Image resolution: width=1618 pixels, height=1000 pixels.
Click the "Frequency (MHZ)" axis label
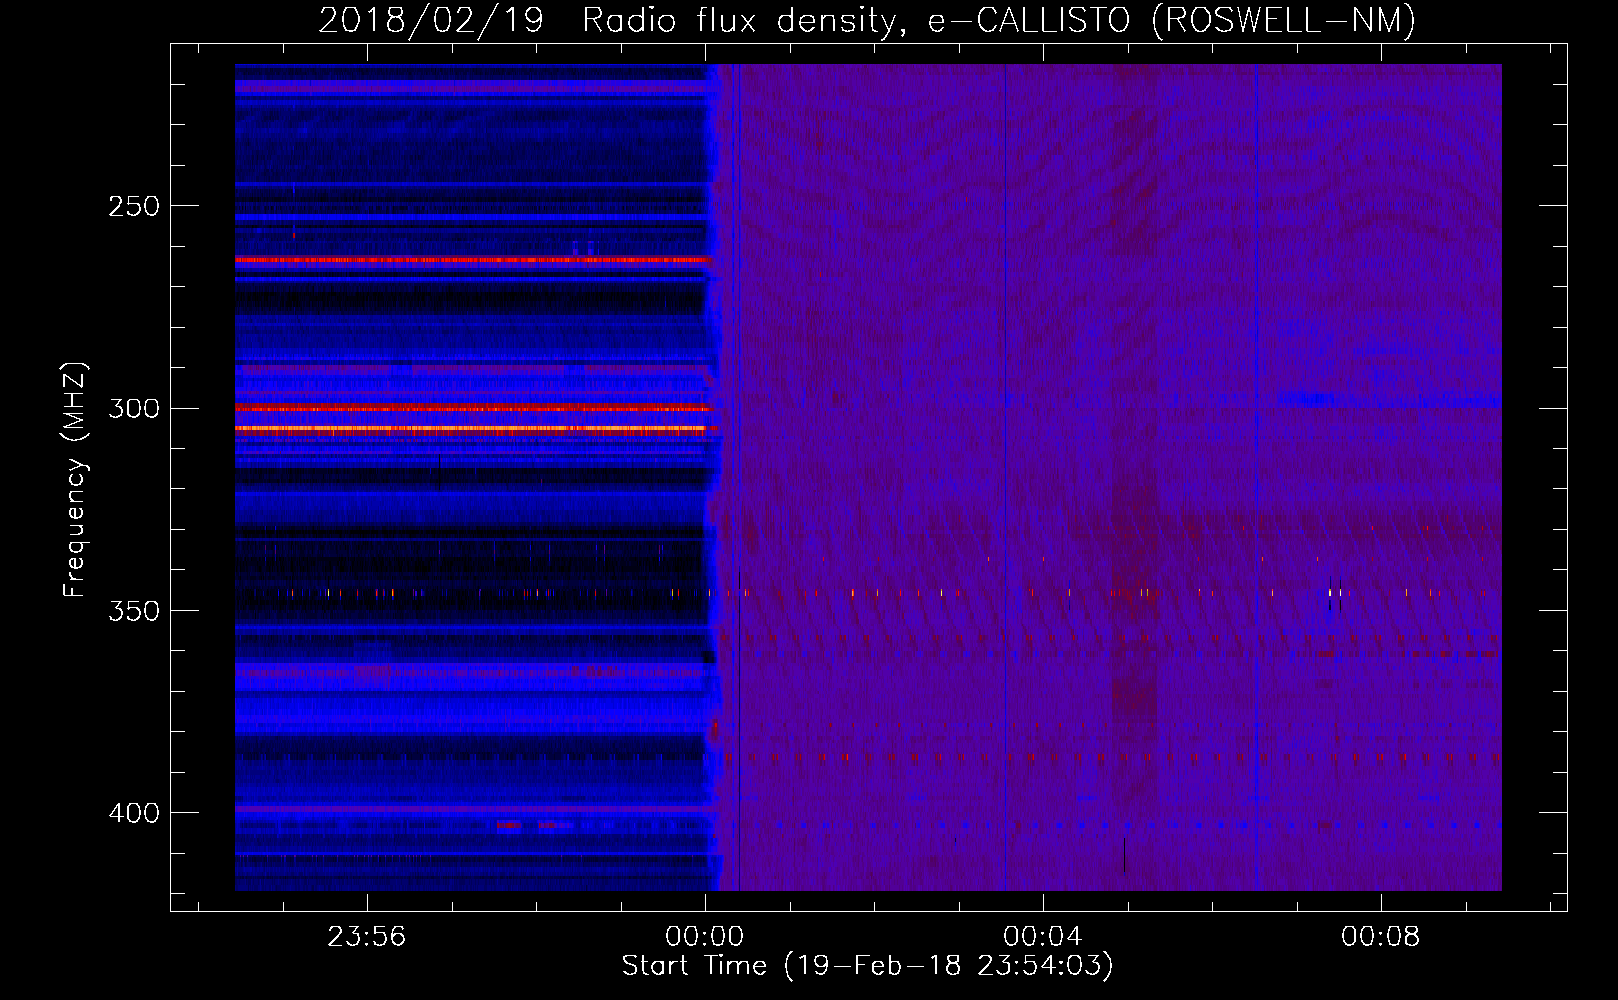click(75, 480)
